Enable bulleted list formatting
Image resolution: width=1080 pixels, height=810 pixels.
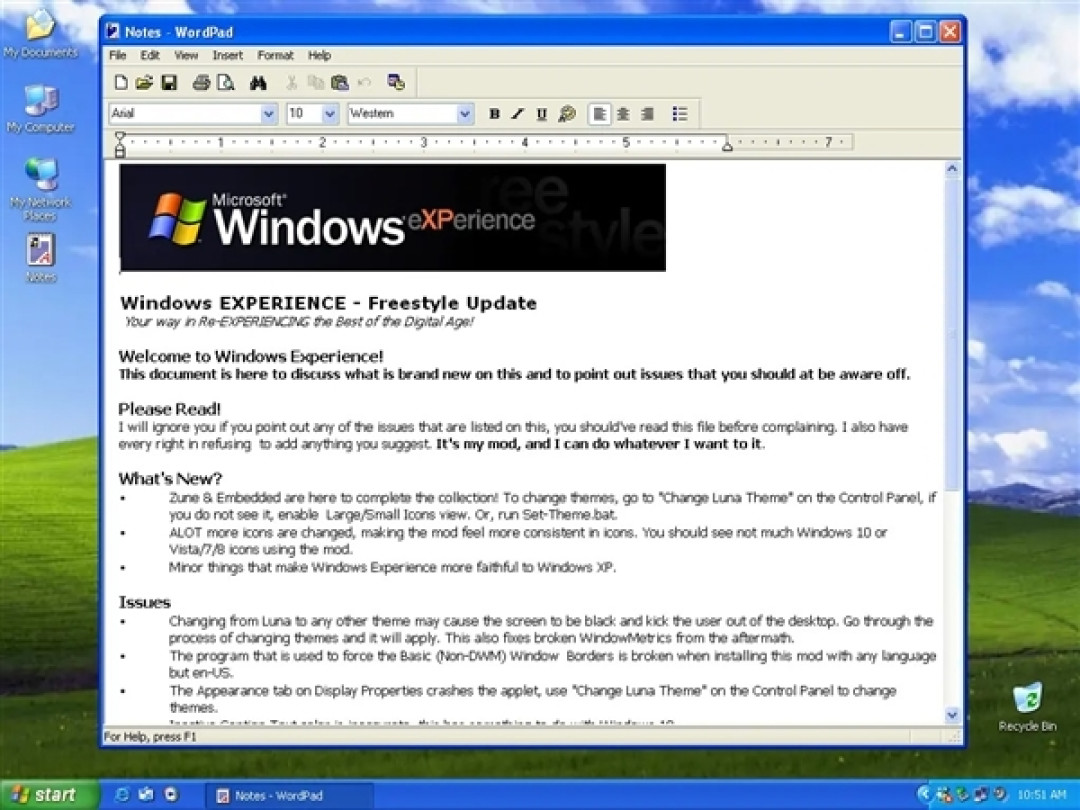[x=679, y=113]
